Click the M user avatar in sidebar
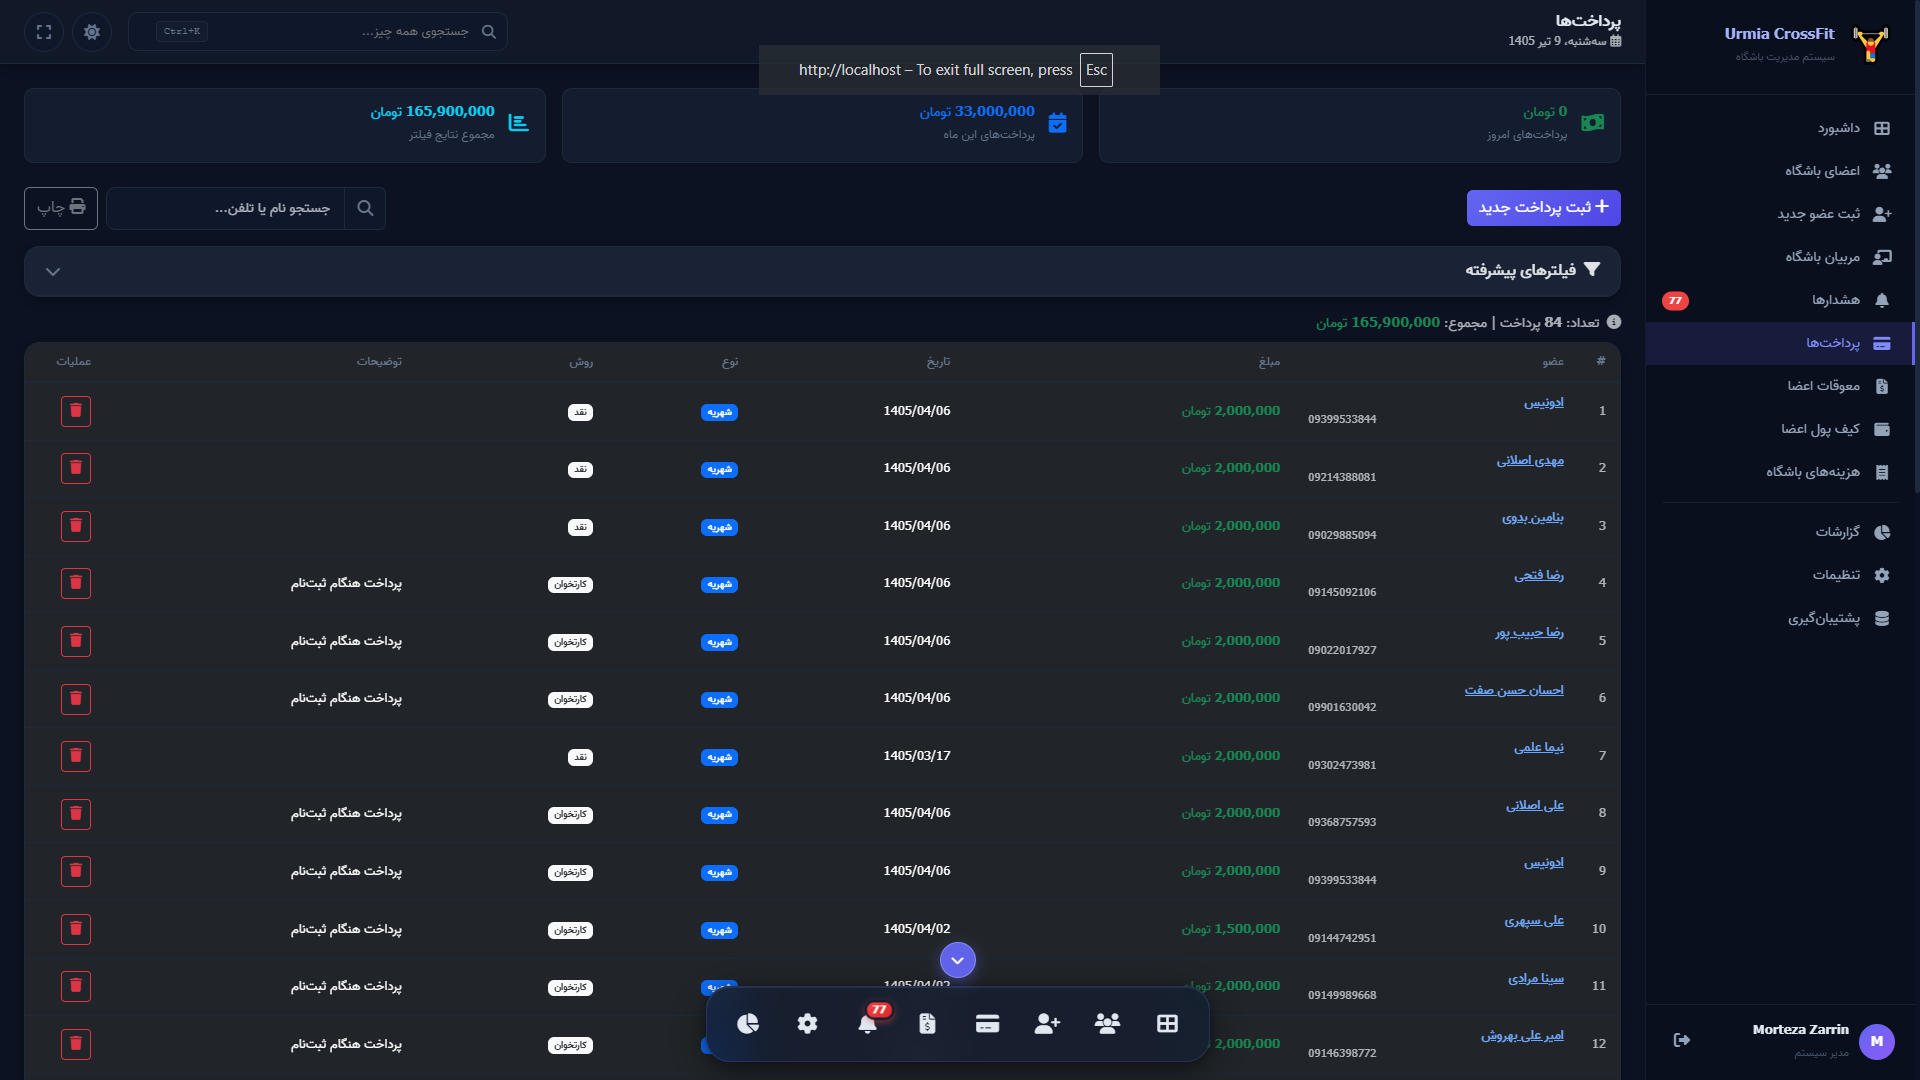The image size is (1920, 1080). point(1876,1041)
